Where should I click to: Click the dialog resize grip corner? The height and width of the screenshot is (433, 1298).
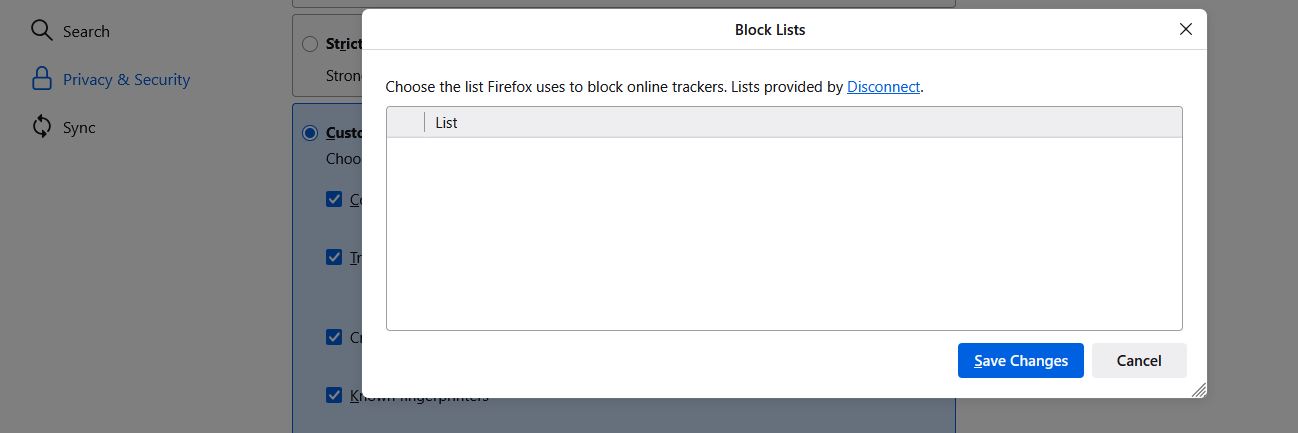click(1199, 390)
